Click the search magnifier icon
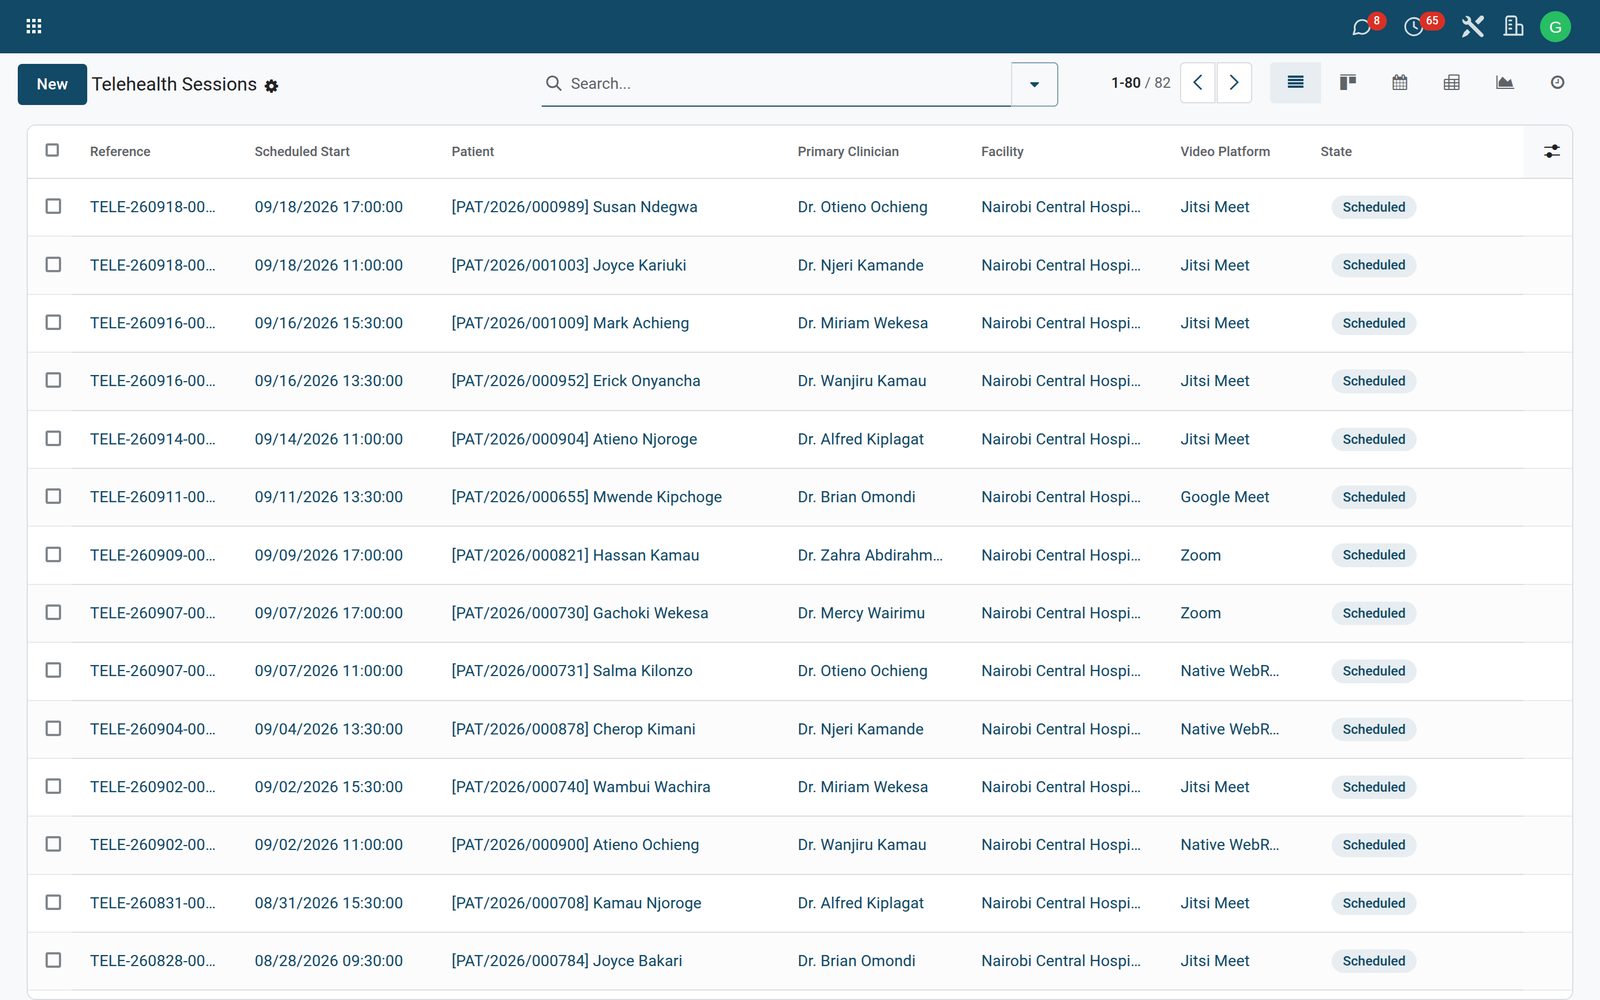 (553, 83)
